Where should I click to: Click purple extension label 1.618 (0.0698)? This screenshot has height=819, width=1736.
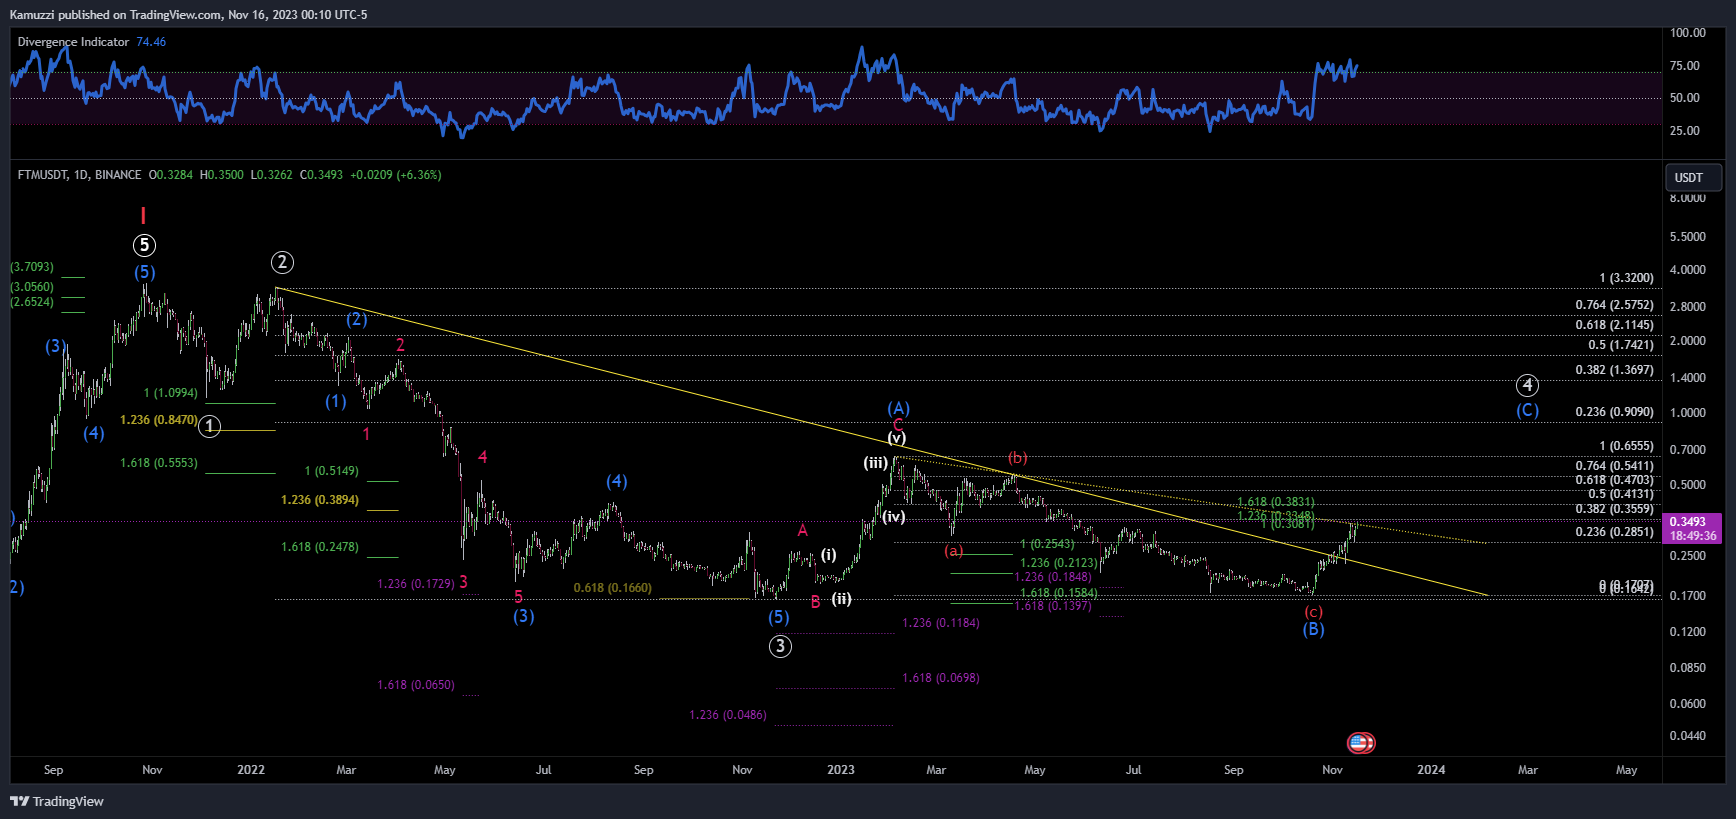940,678
